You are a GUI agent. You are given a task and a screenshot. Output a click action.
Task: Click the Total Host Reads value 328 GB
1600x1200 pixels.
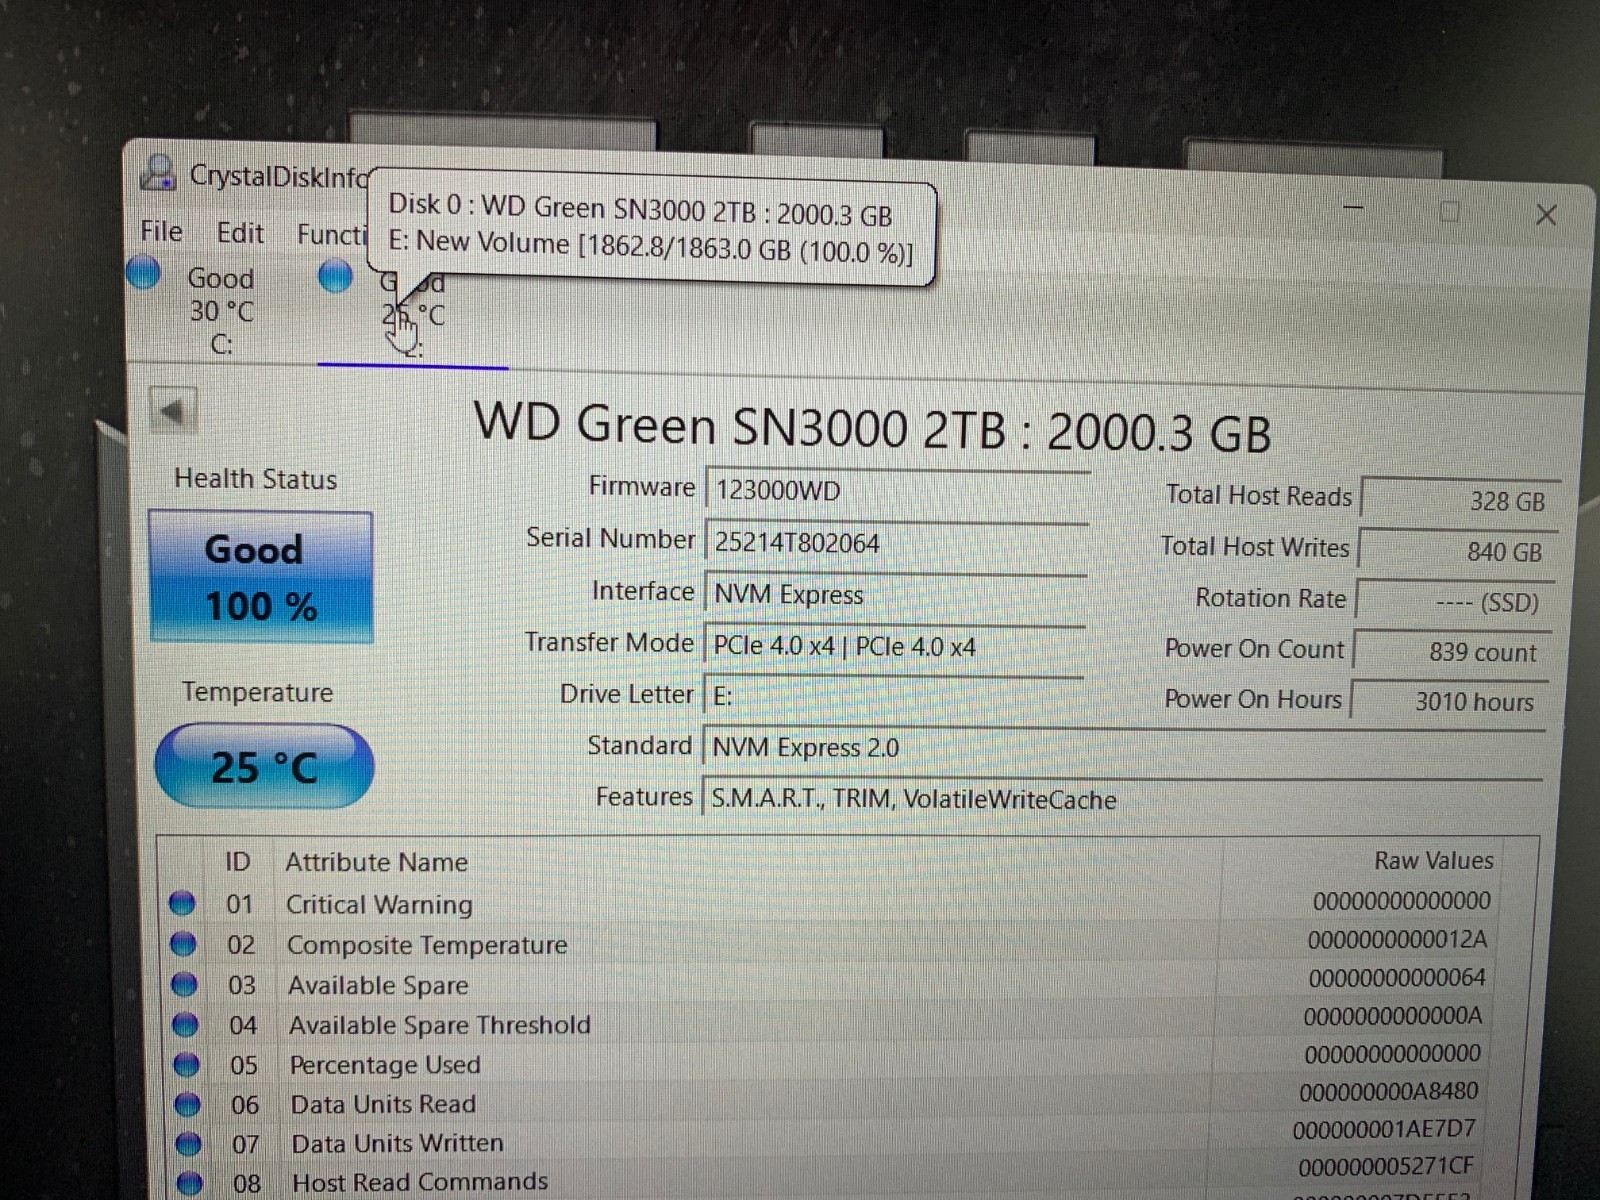[1458, 500]
